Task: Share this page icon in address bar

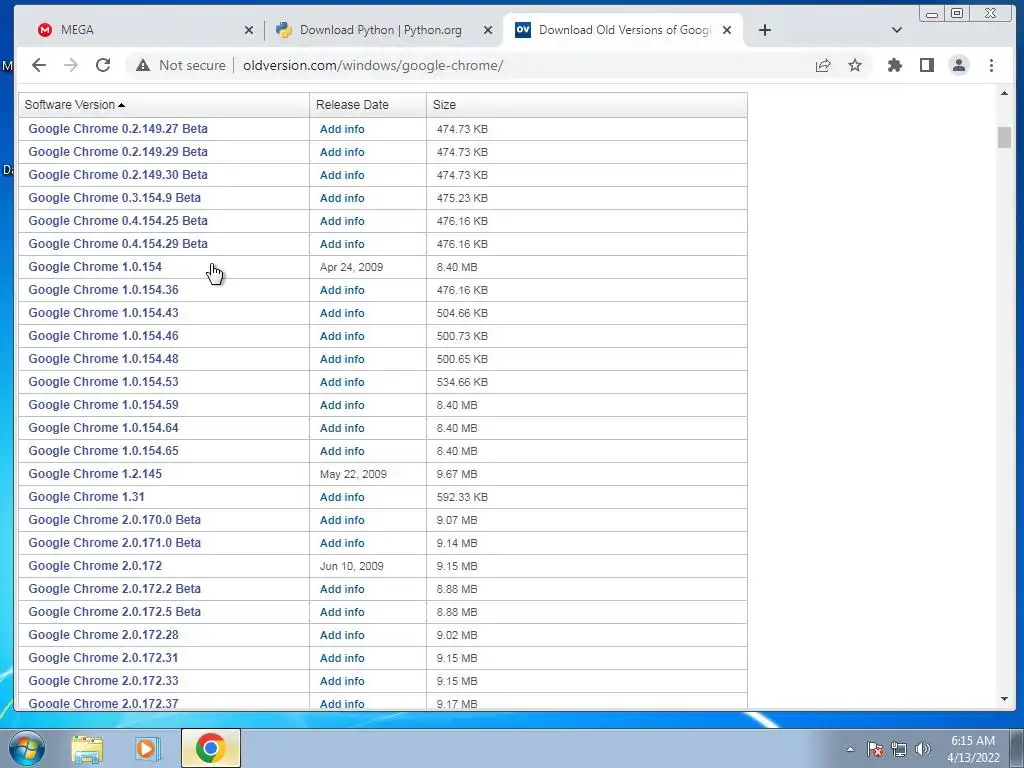Action: pos(823,65)
